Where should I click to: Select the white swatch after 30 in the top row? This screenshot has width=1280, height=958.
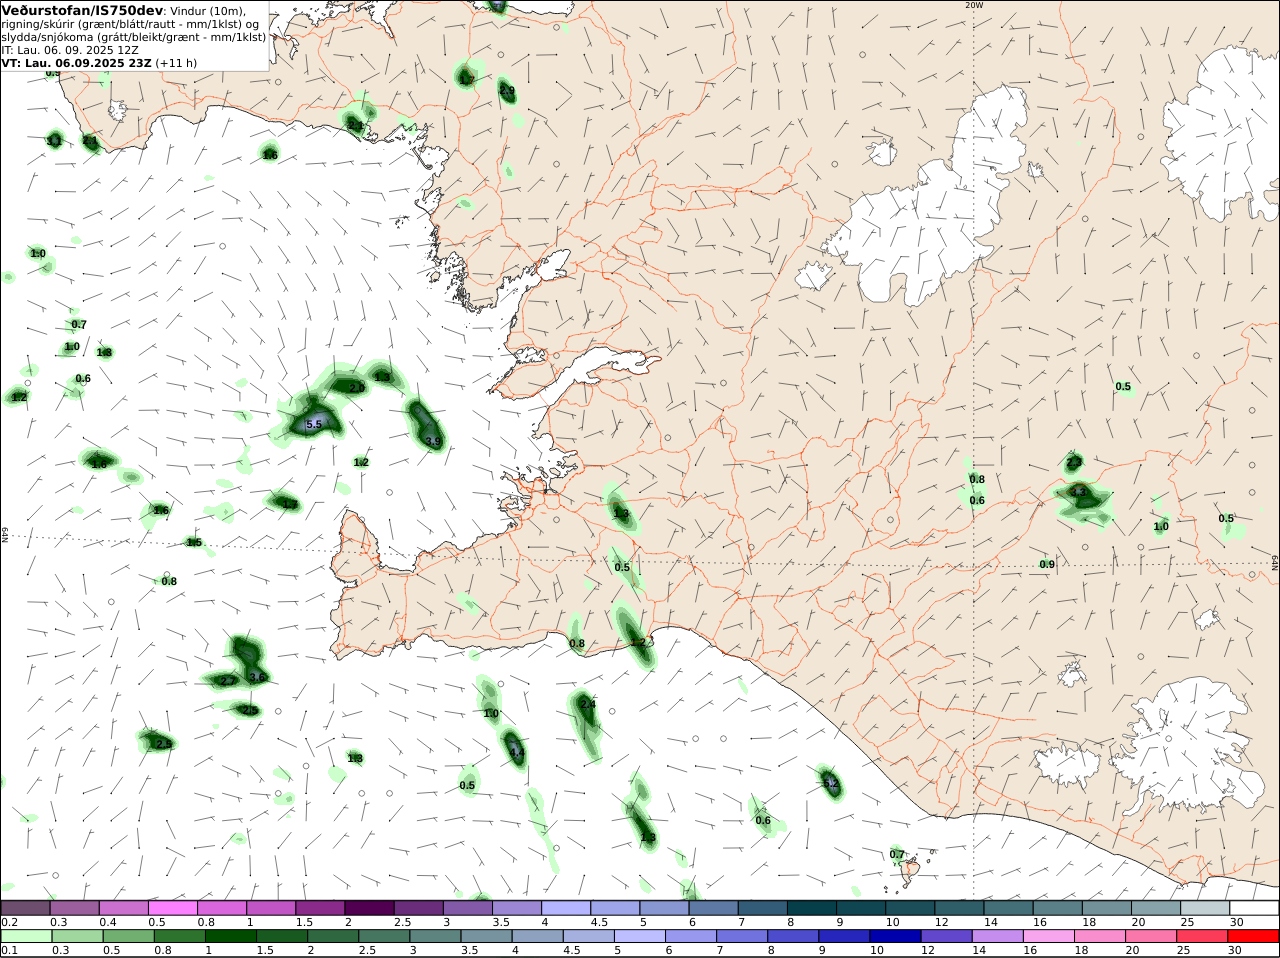tap(1254, 908)
